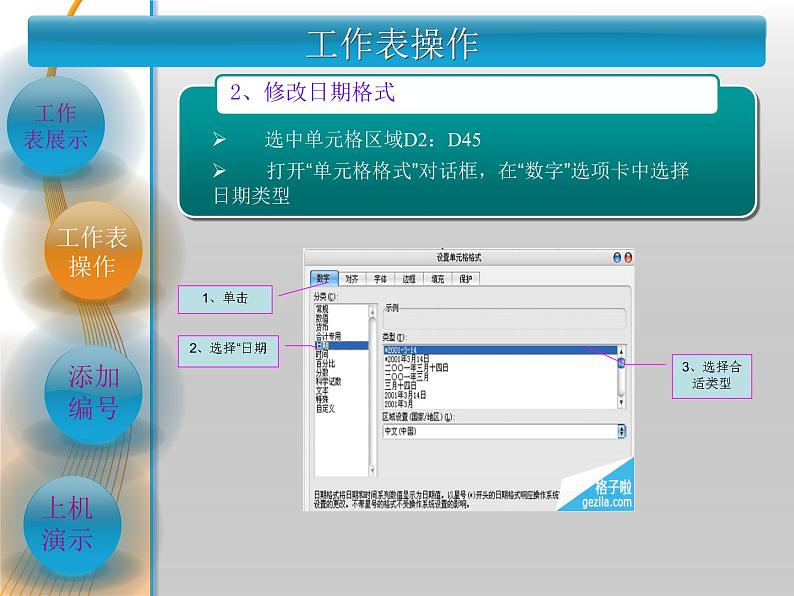Select 二○○一年三月十四日 date type

[416, 368]
